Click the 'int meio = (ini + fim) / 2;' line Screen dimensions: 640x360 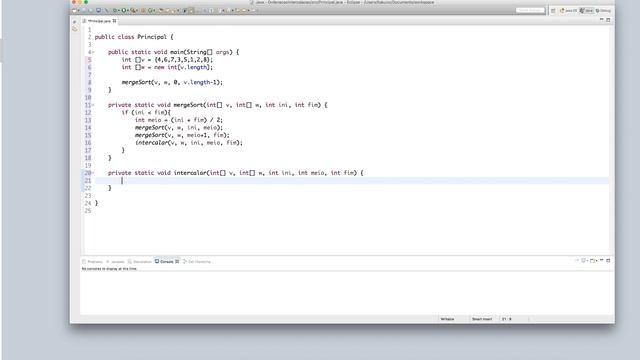pos(179,120)
